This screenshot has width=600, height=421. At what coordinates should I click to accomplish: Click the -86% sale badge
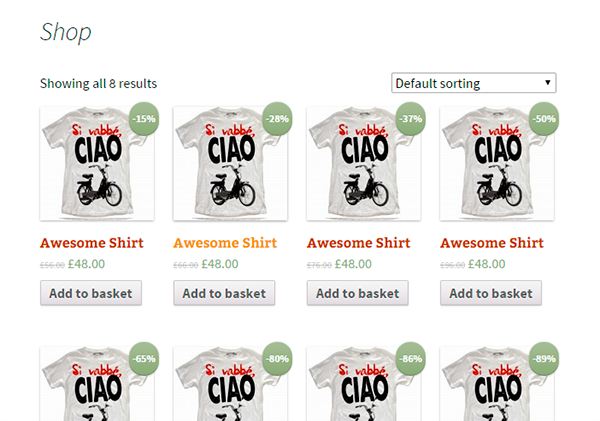click(x=411, y=358)
